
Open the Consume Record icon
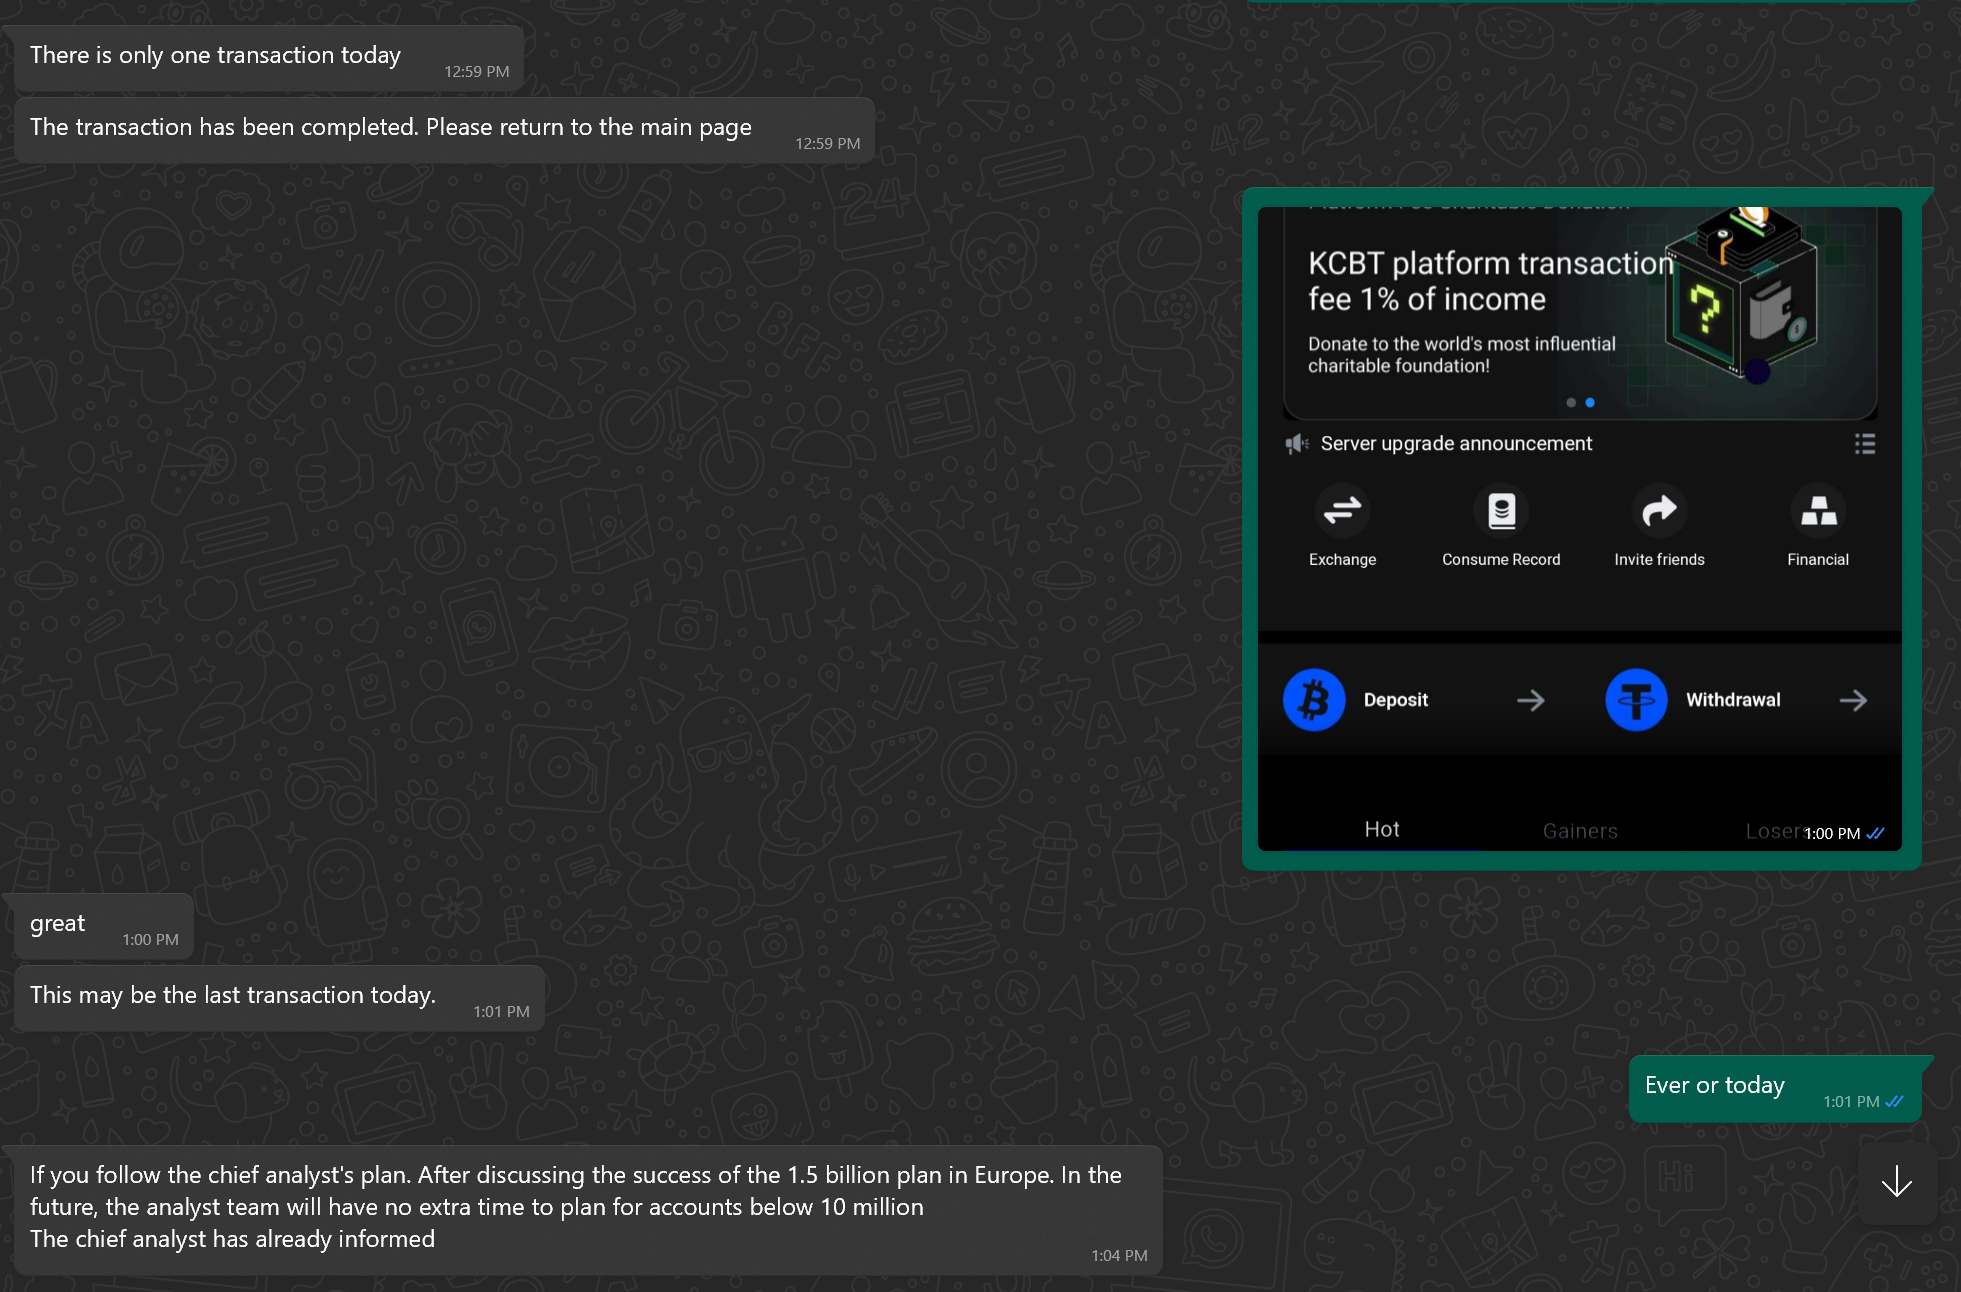tap(1501, 511)
